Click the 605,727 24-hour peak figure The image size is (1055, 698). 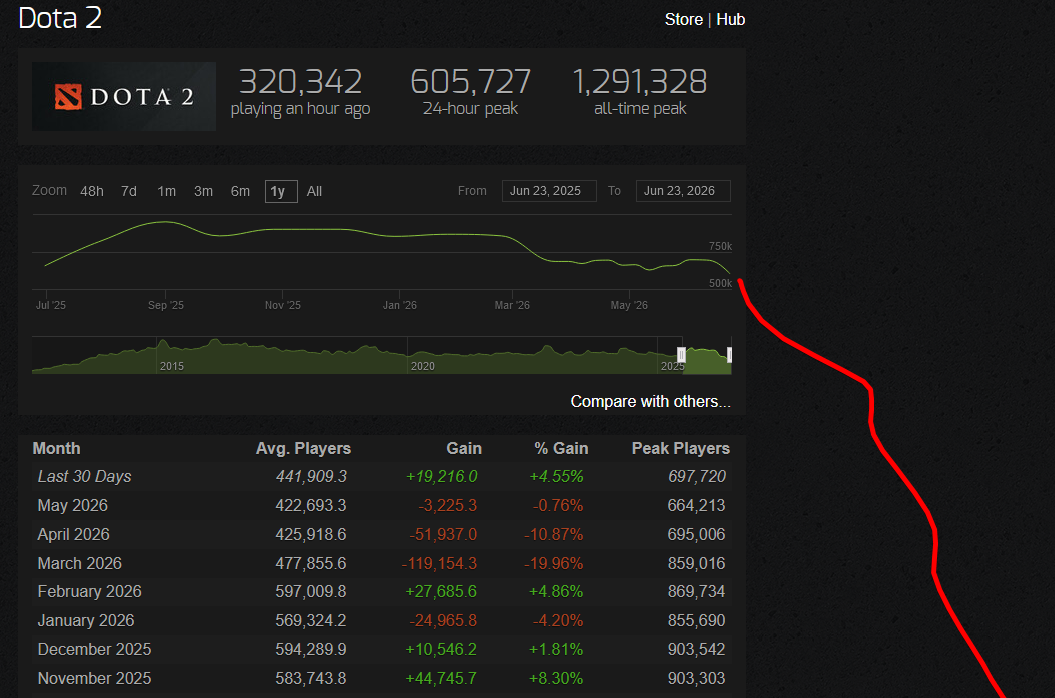click(470, 82)
